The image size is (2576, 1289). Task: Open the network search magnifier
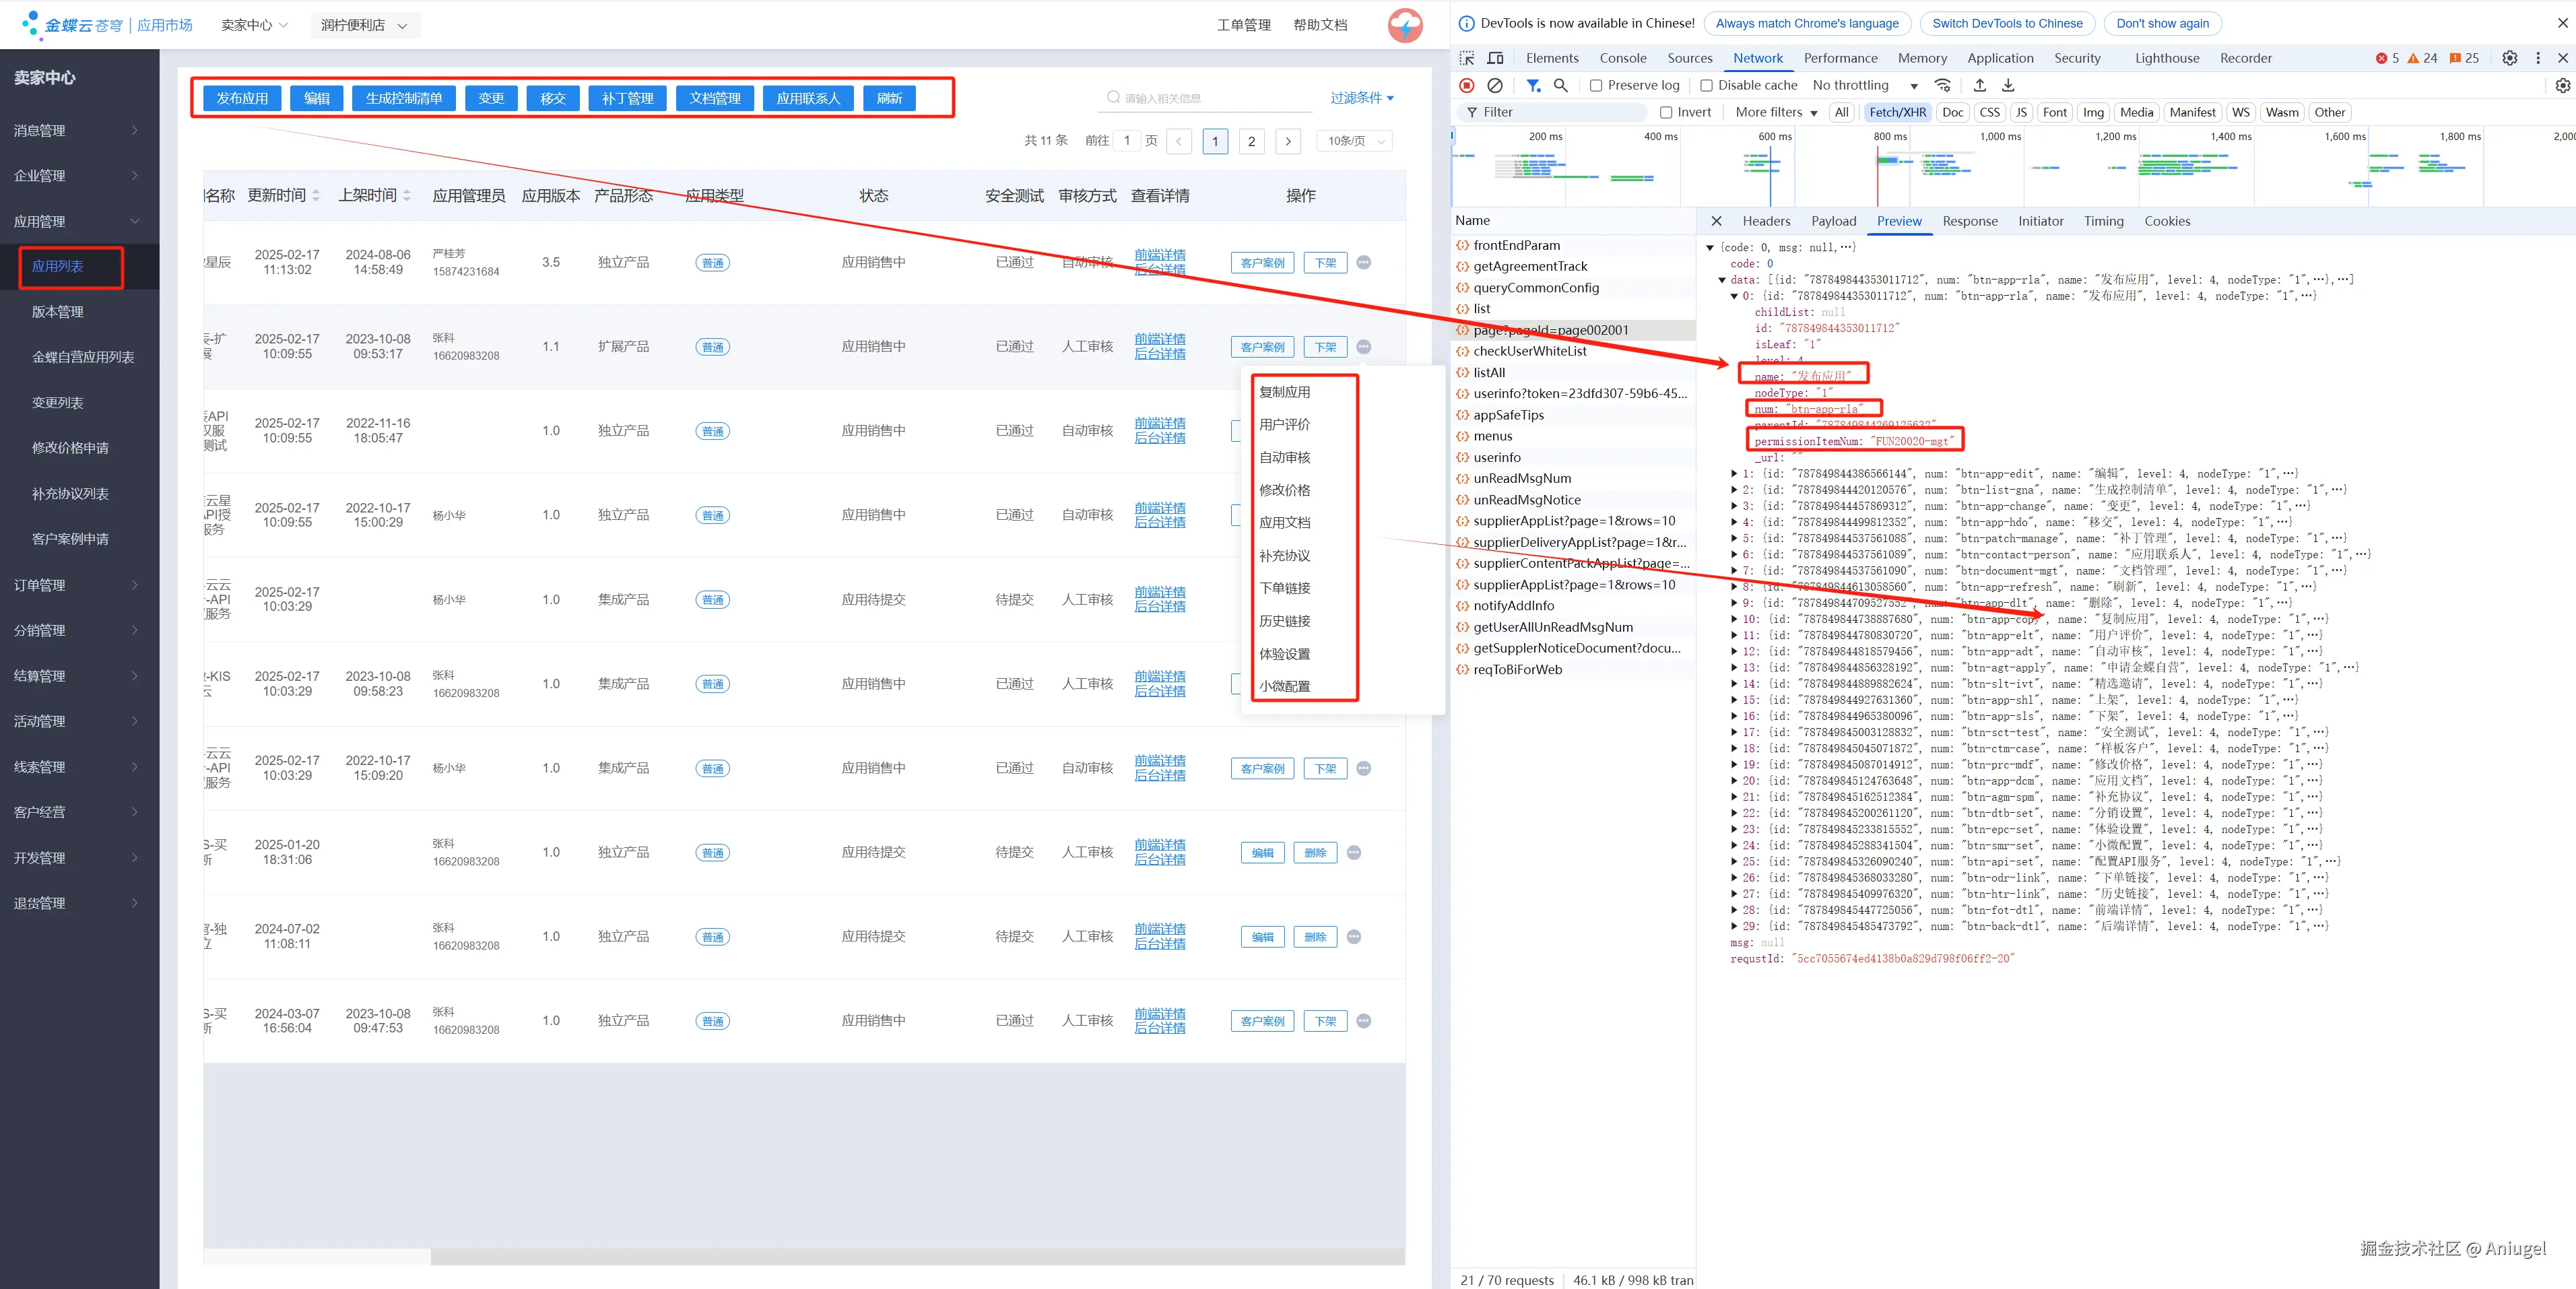pos(1560,85)
